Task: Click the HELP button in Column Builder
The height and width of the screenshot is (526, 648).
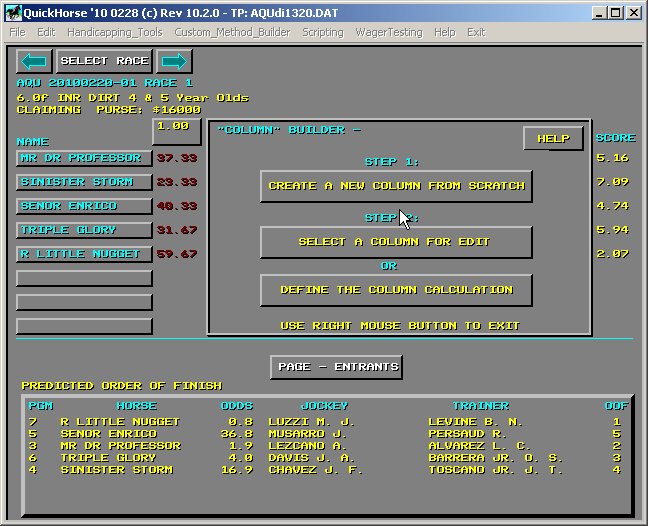Action: pos(553,139)
